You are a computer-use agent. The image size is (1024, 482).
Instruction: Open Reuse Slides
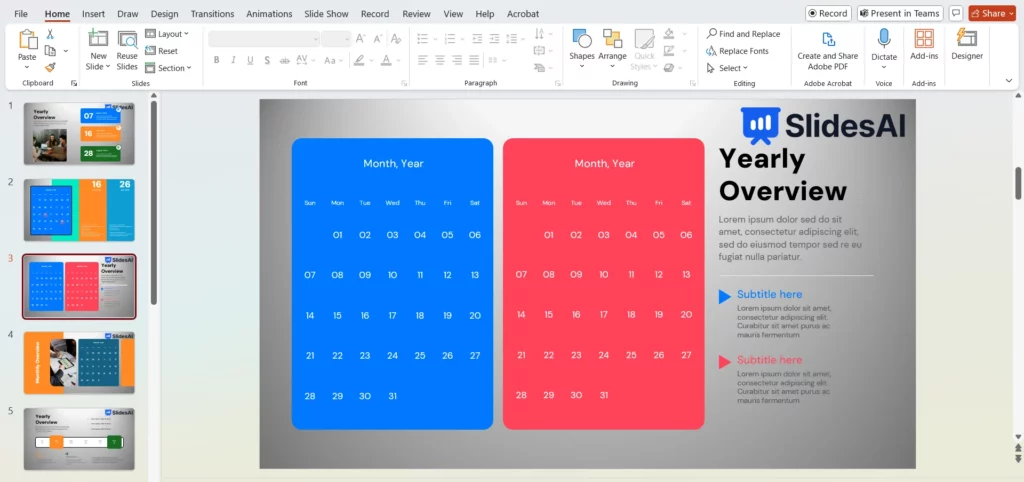[127, 50]
